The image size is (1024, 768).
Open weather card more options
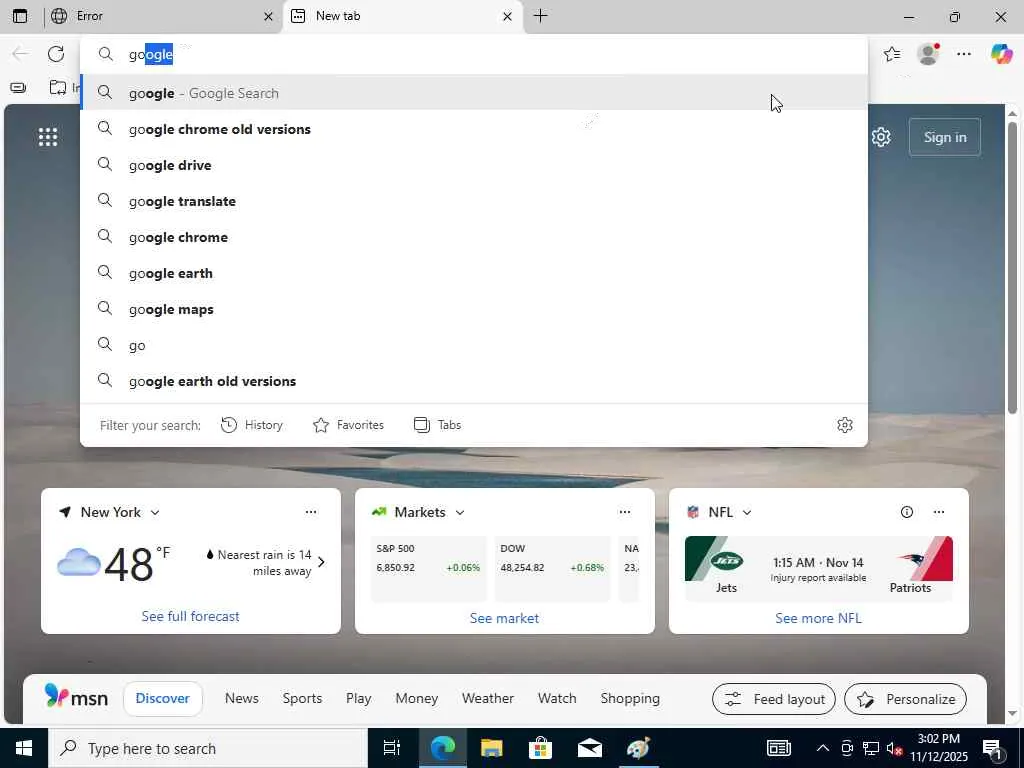(x=311, y=513)
